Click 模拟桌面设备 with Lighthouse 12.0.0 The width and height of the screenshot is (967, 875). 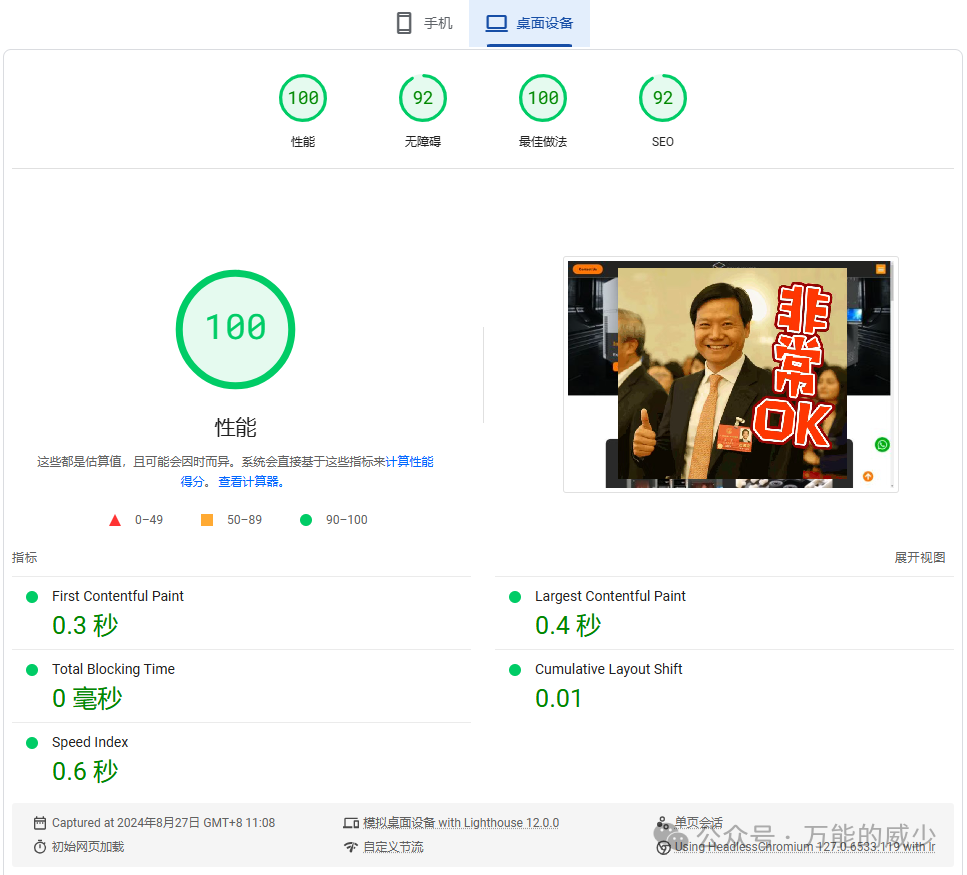pyautogui.click(x=461, y=823)
